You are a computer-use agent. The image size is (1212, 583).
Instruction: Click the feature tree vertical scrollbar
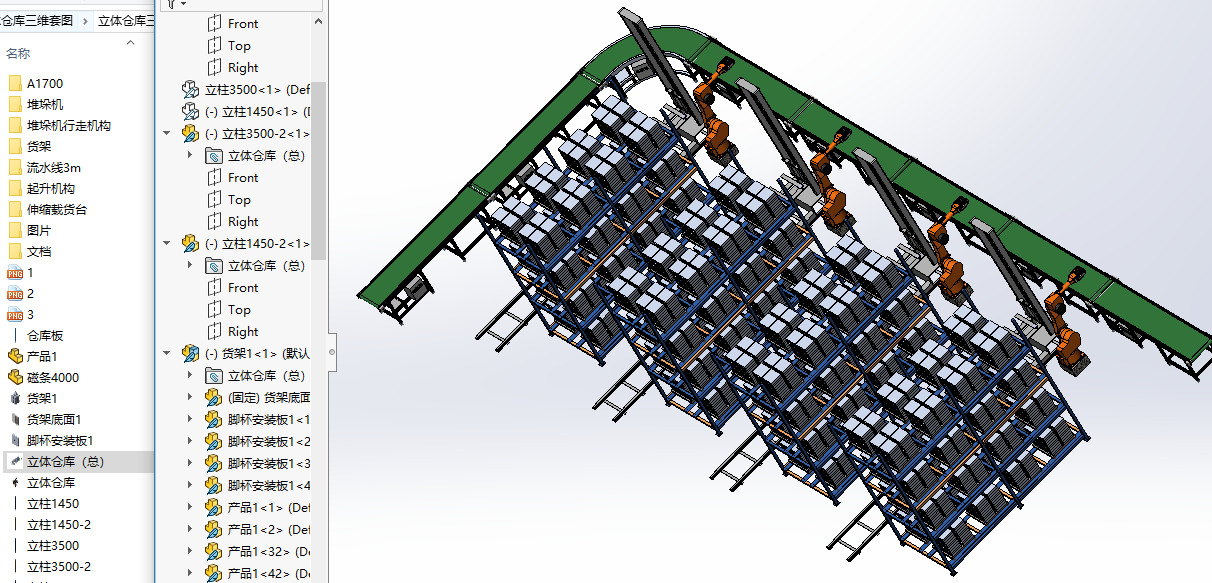point(319,170)
